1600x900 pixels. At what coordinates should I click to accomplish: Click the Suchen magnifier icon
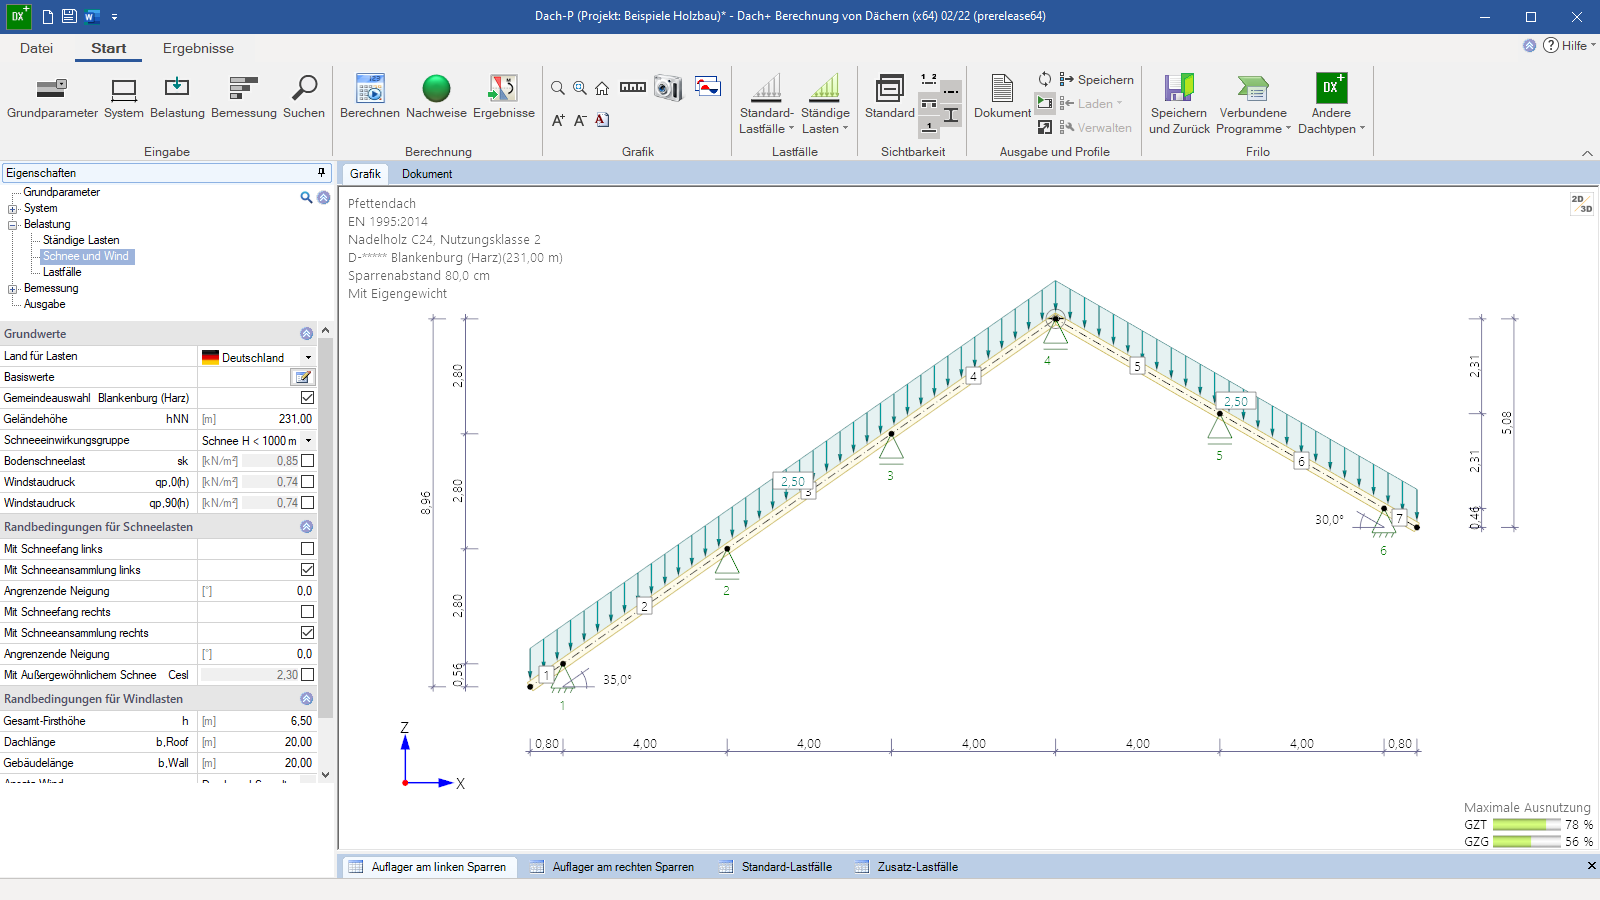click(304, 97)
